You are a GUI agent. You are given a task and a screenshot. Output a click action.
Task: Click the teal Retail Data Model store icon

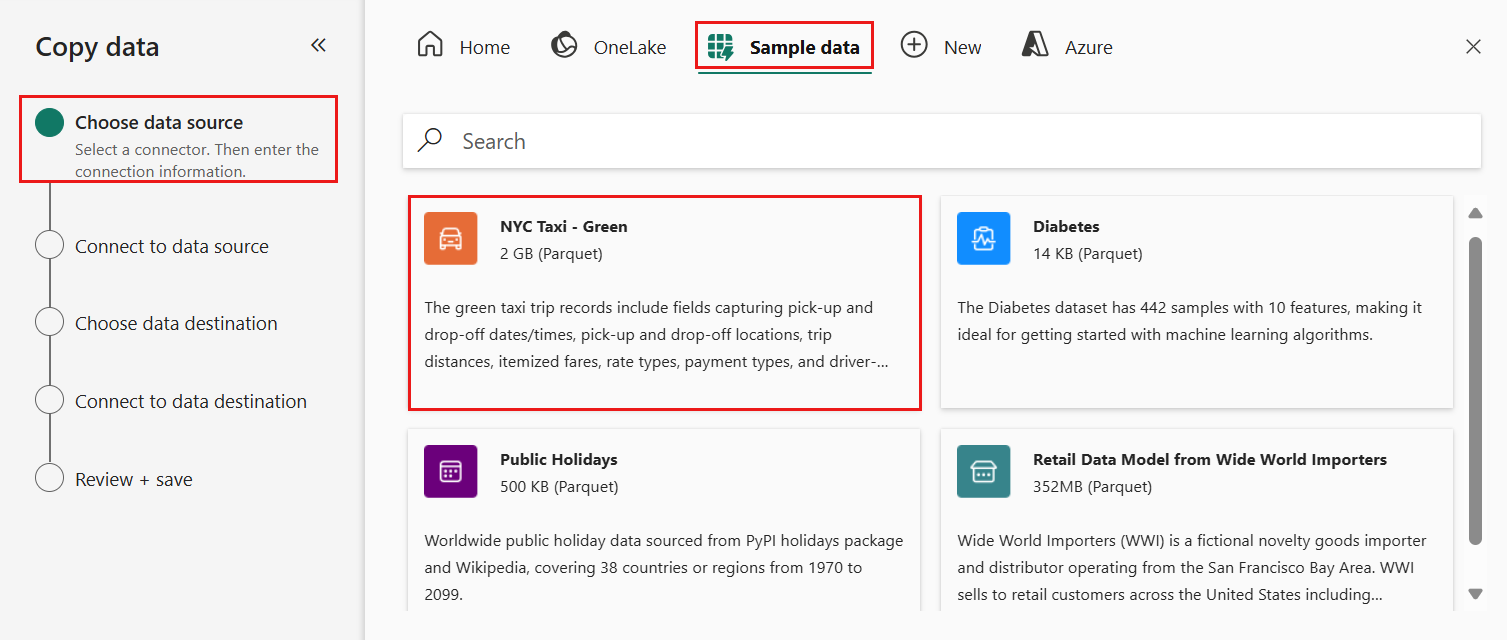click(983, 471)
